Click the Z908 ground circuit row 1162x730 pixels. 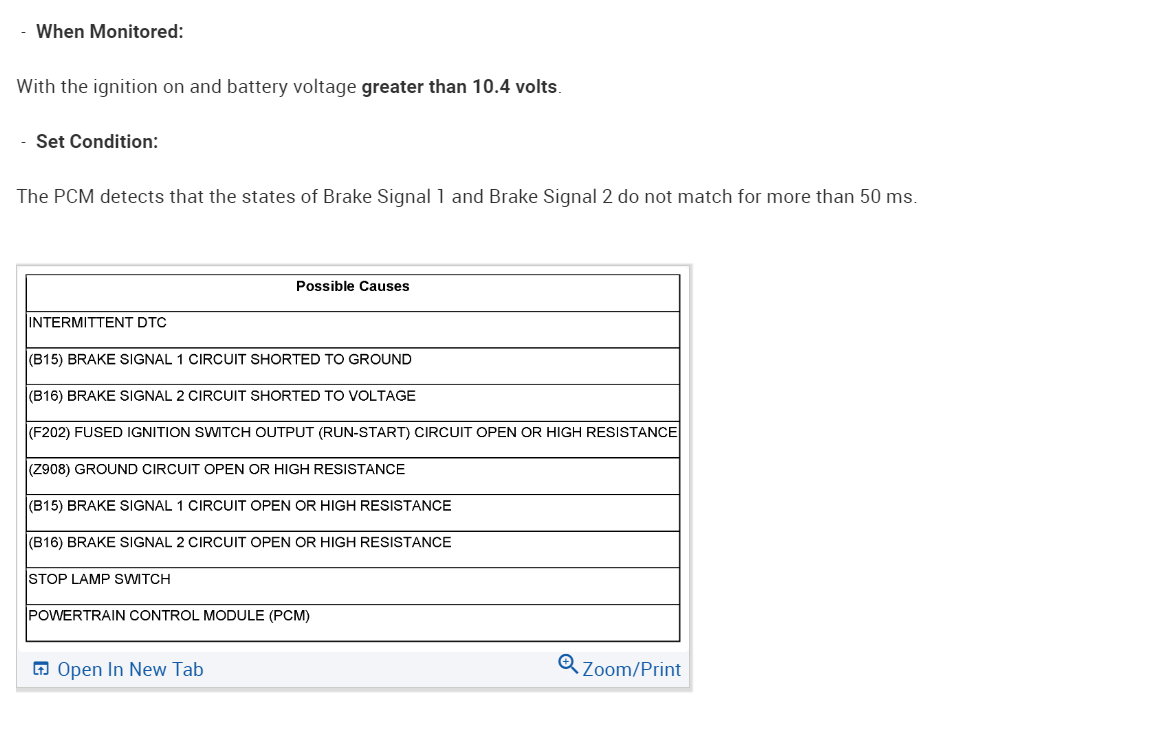tap(217, 470)
